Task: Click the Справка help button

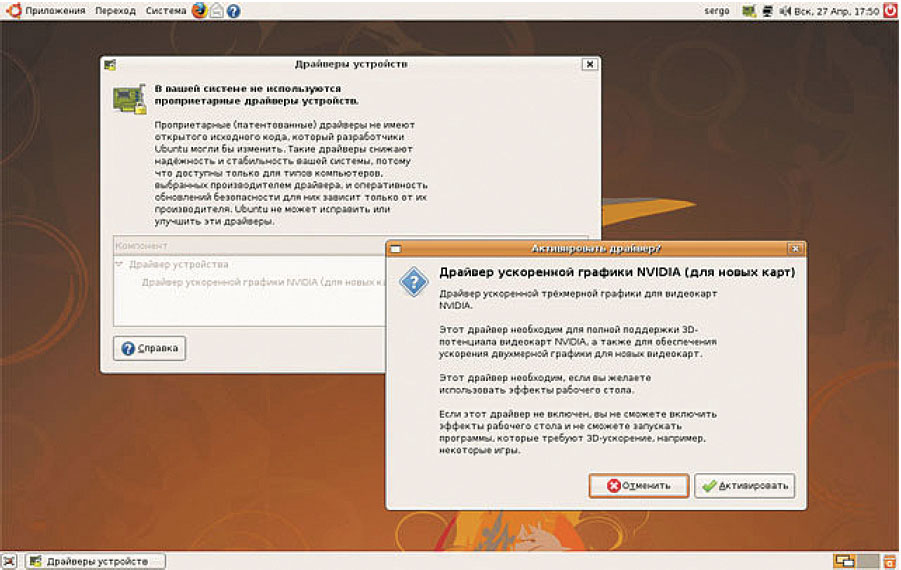Action: [x=150, y=349]
